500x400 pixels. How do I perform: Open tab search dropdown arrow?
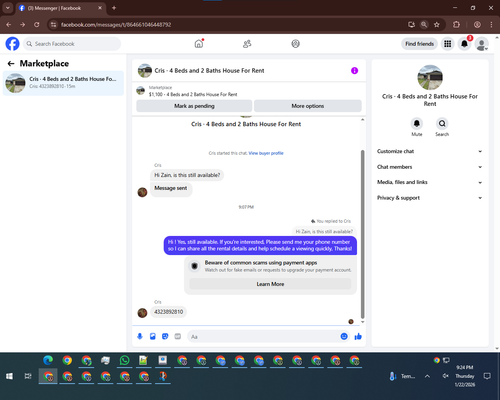pyautogui.click(x=7, y=8)
